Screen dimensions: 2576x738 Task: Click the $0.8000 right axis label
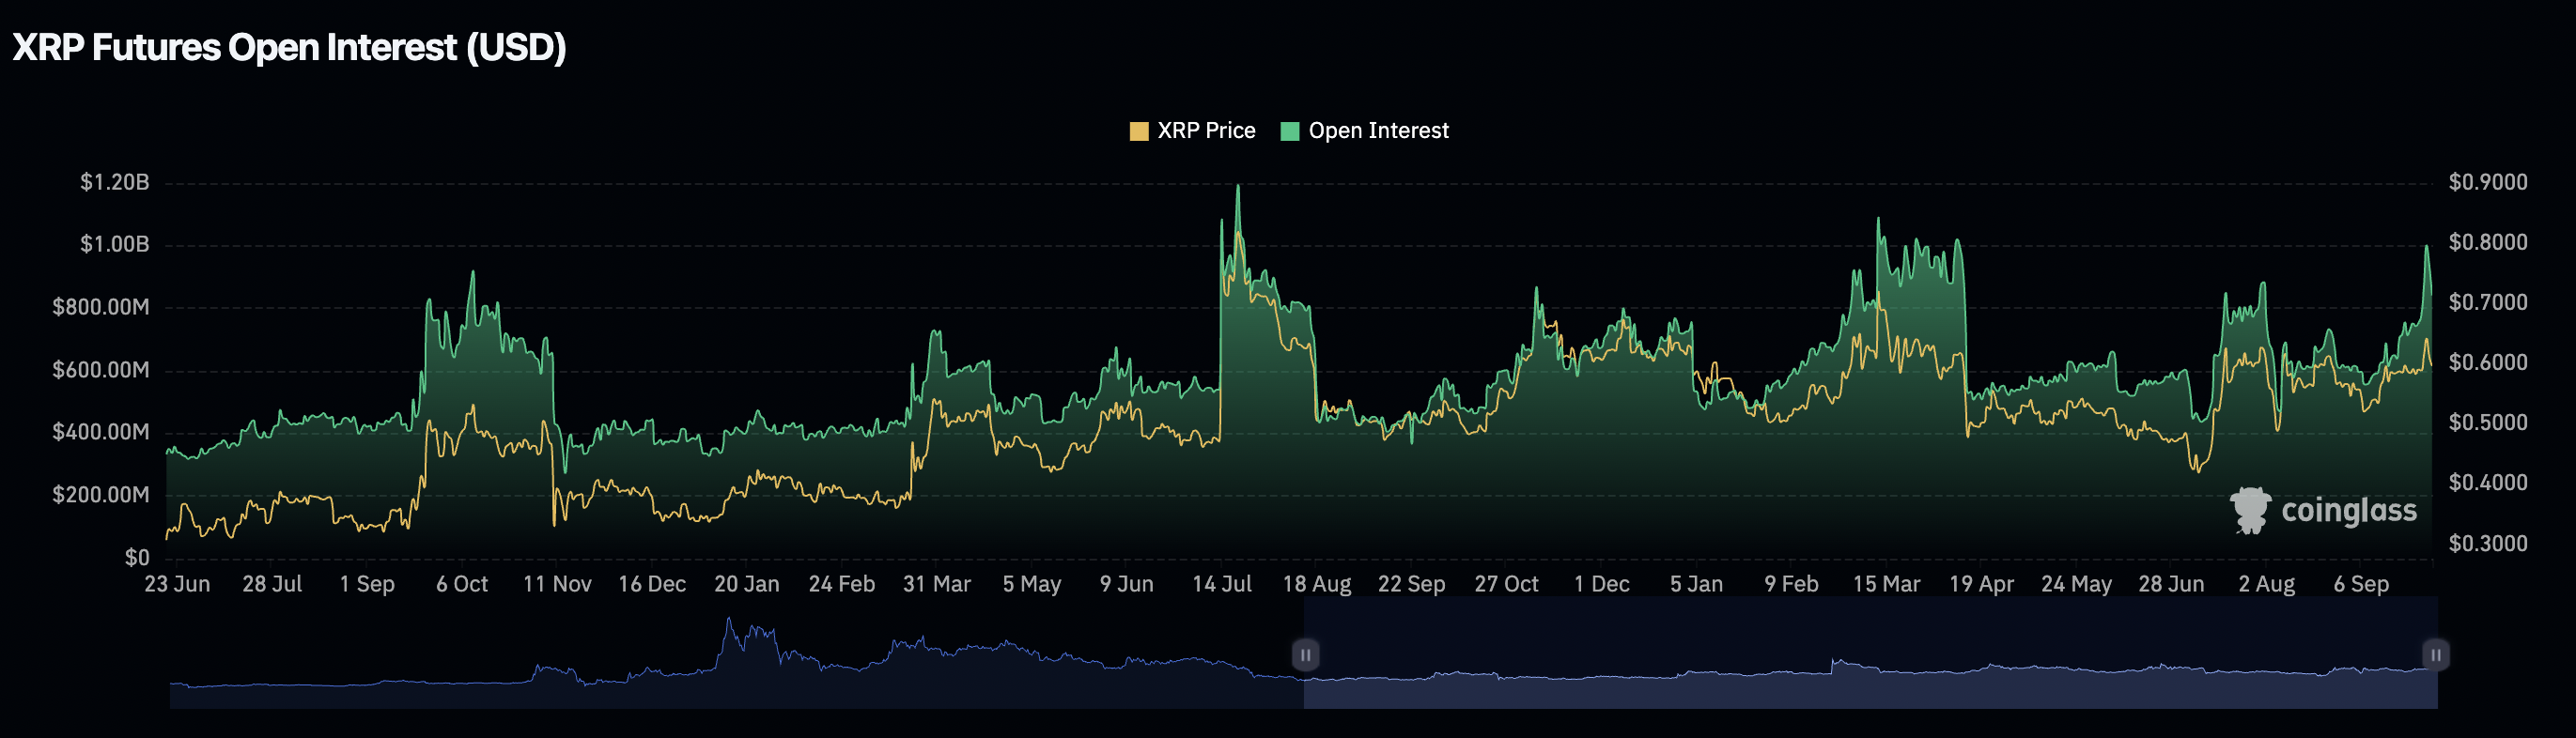point(2488,242)
